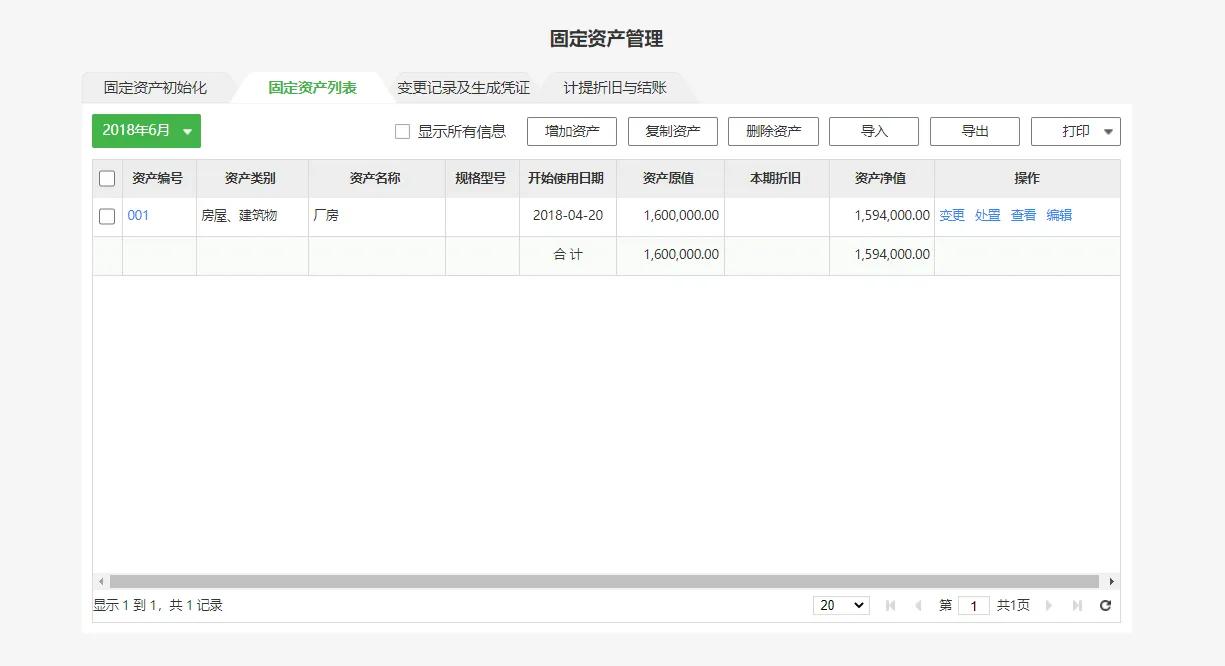Check the row checkbox for asset 001
This screenshot has width=1225, height=666.
click(107, 214)
